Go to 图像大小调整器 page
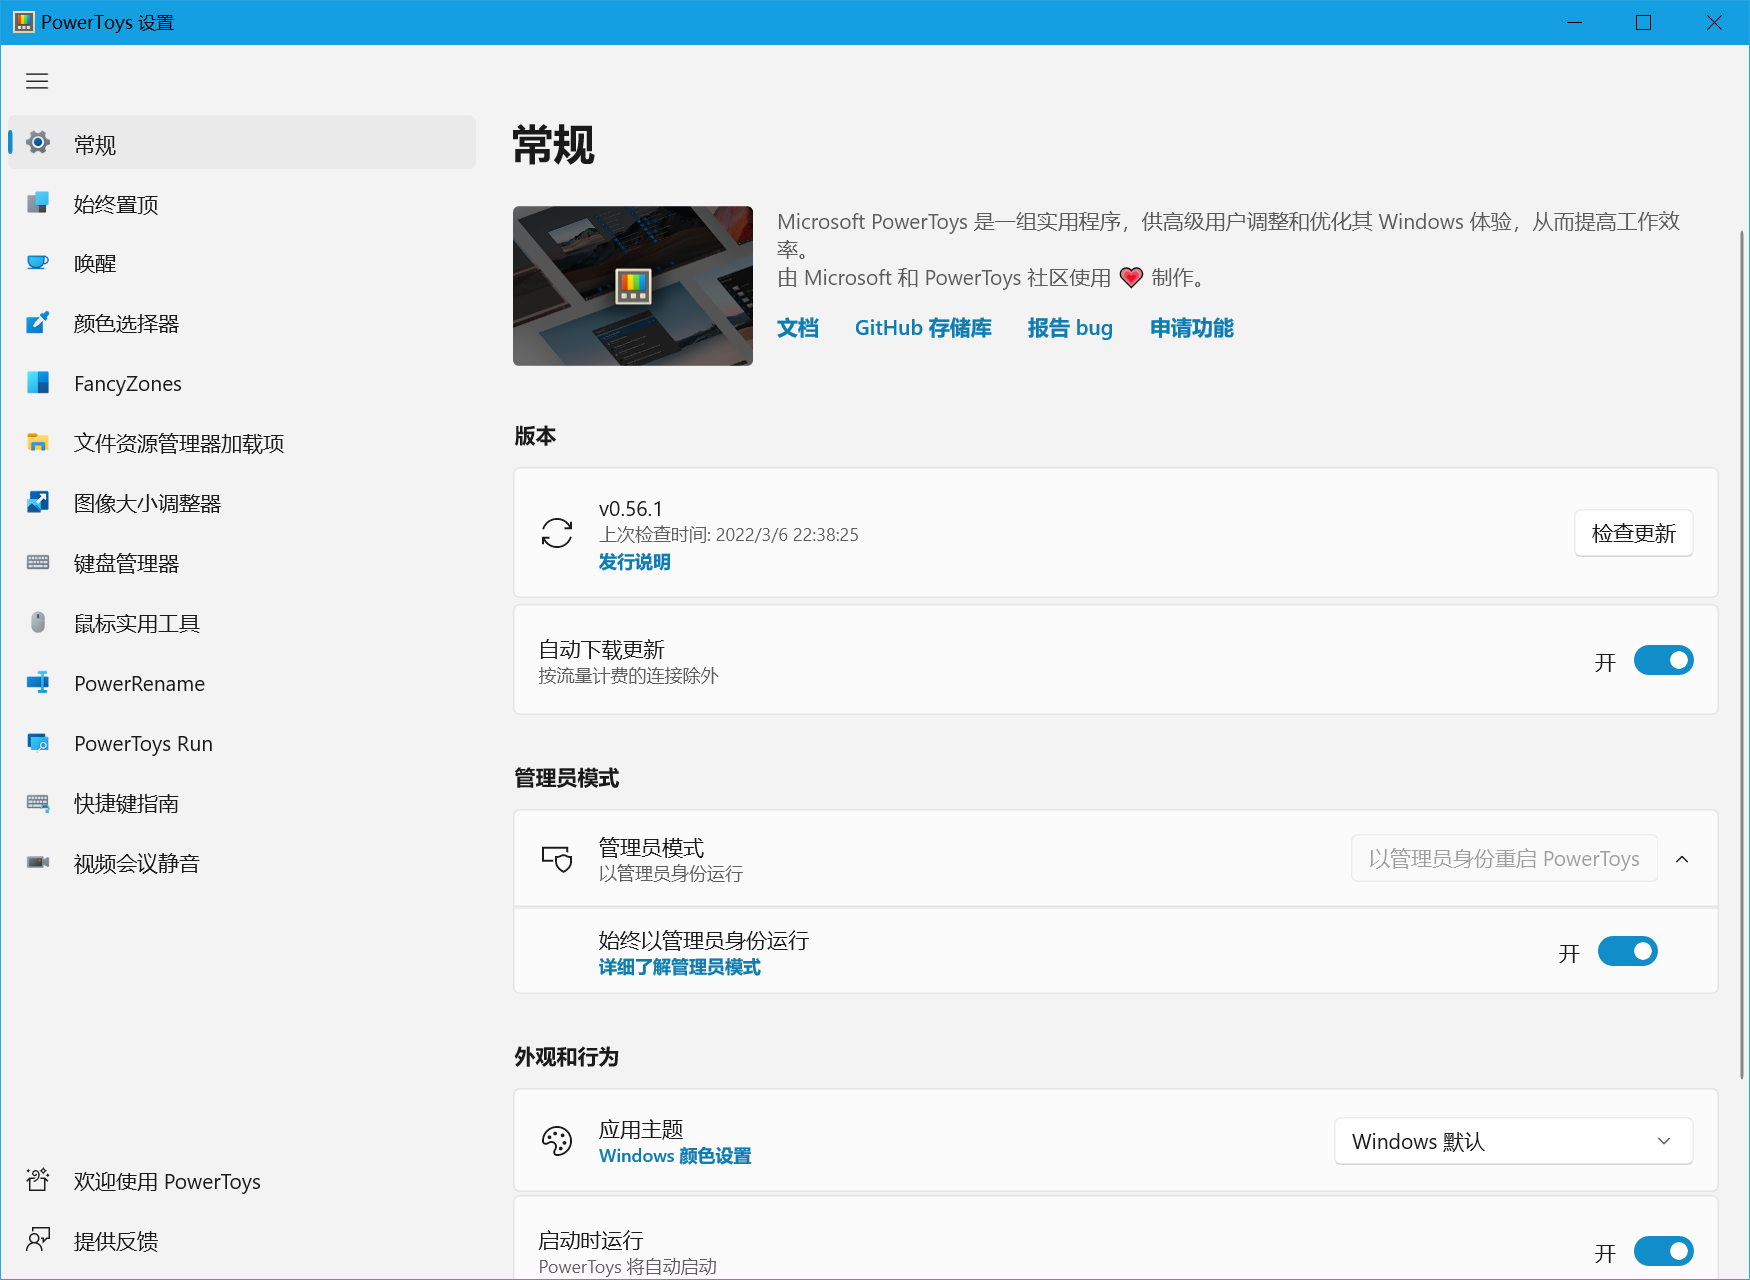 click(242, 504)
